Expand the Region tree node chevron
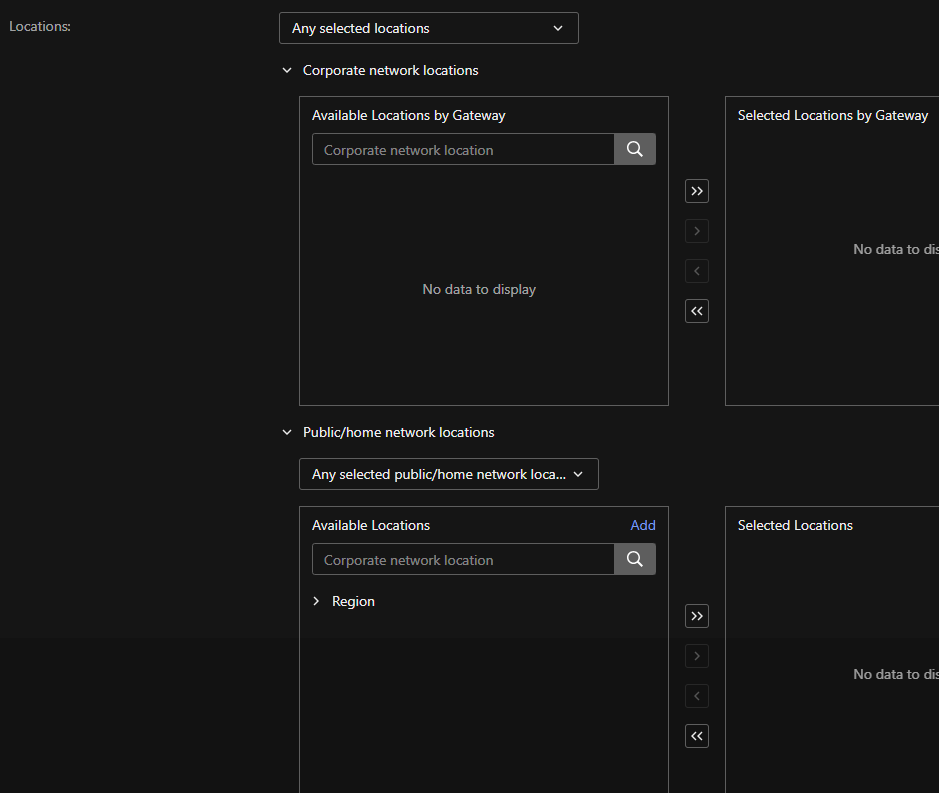This screenshot has width=939, height=793. pyautogui.click(x=317, y=602)
